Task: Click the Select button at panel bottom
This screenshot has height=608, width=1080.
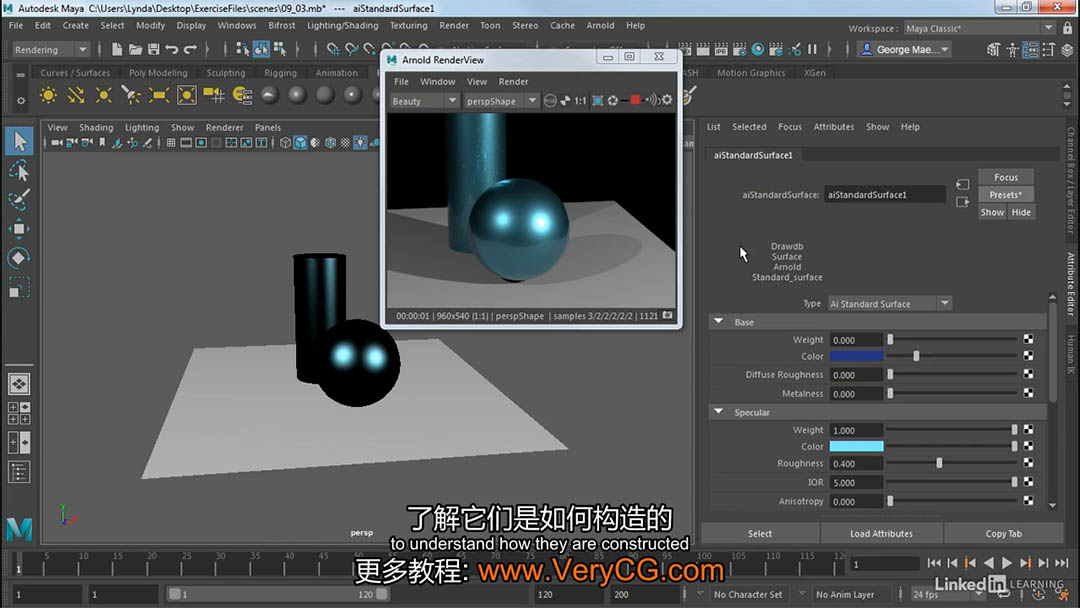Action: coord(760,534)
